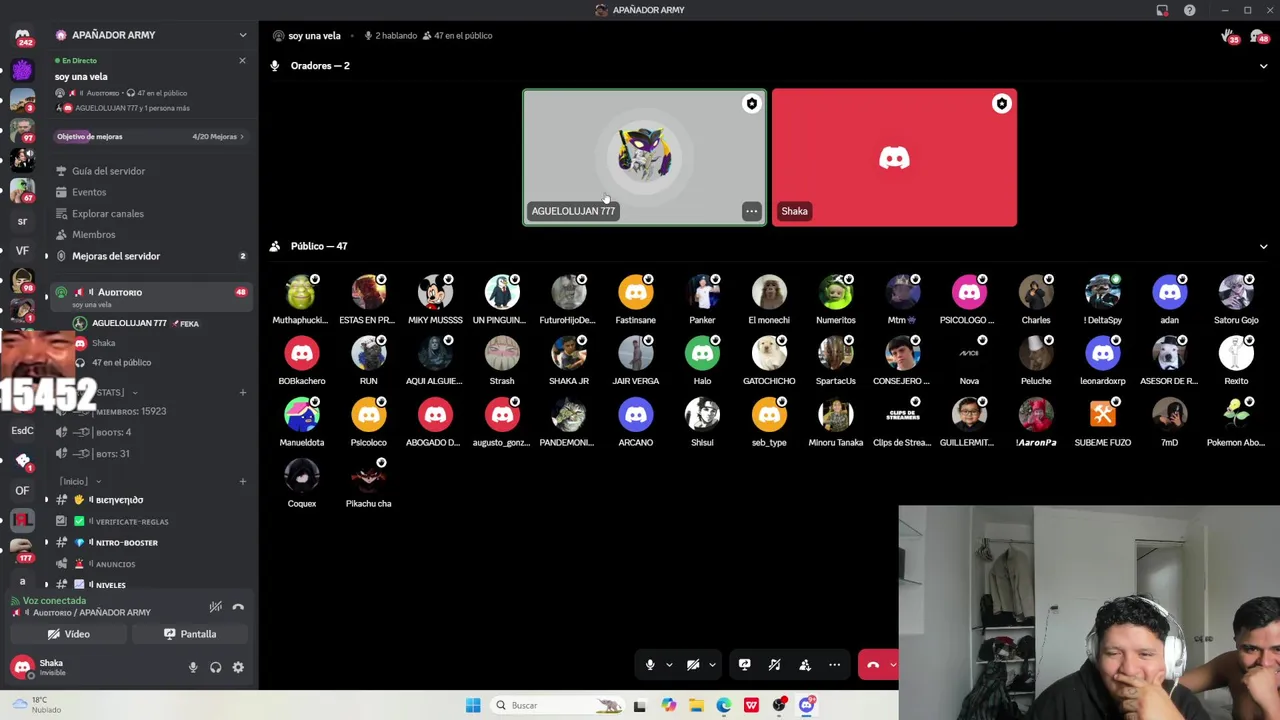Viewport: 1280px width, 720px height.
Task: Open the audience member list icon, badge 48
Action: point(1259,36)
